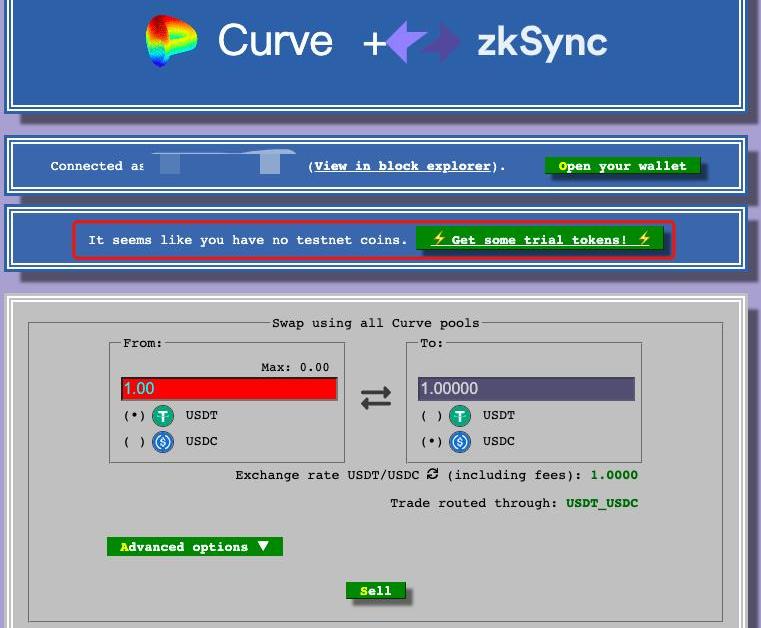This screenshot has height=628, width=761.
Task: Swap From and To currencies with arrows icon
Action: pyautogui.click(x=376, y=397)
